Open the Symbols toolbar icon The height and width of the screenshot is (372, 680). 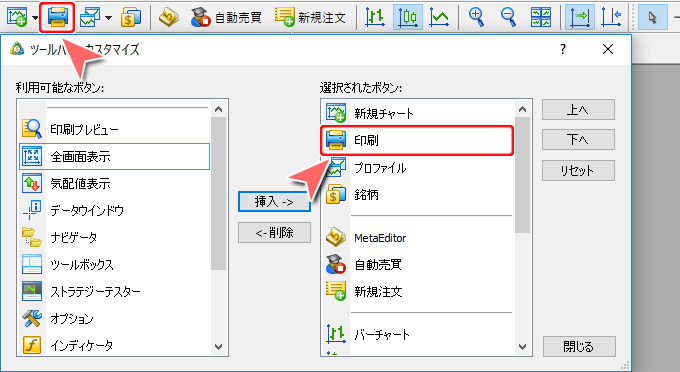[131, 17]
